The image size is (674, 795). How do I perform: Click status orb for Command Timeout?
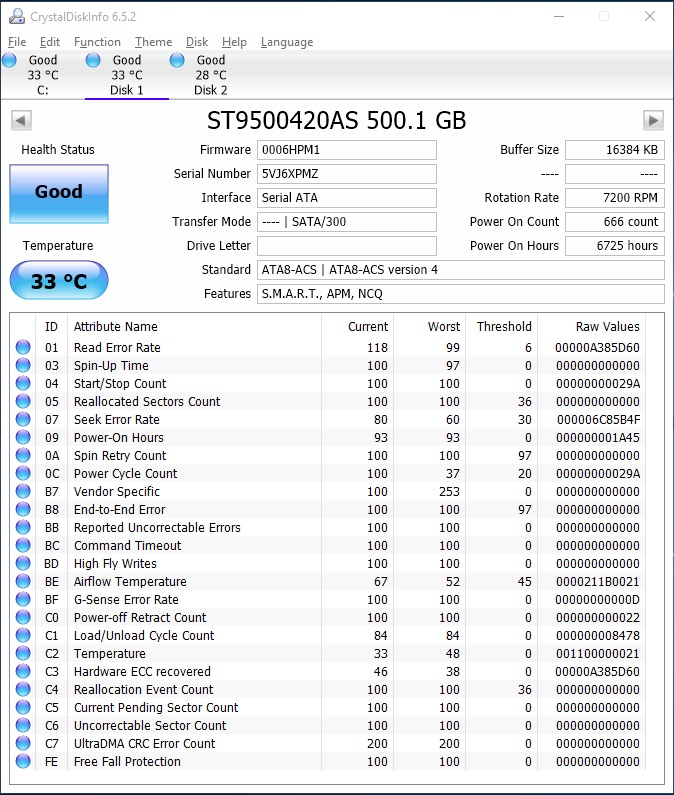tap(23, 545)
